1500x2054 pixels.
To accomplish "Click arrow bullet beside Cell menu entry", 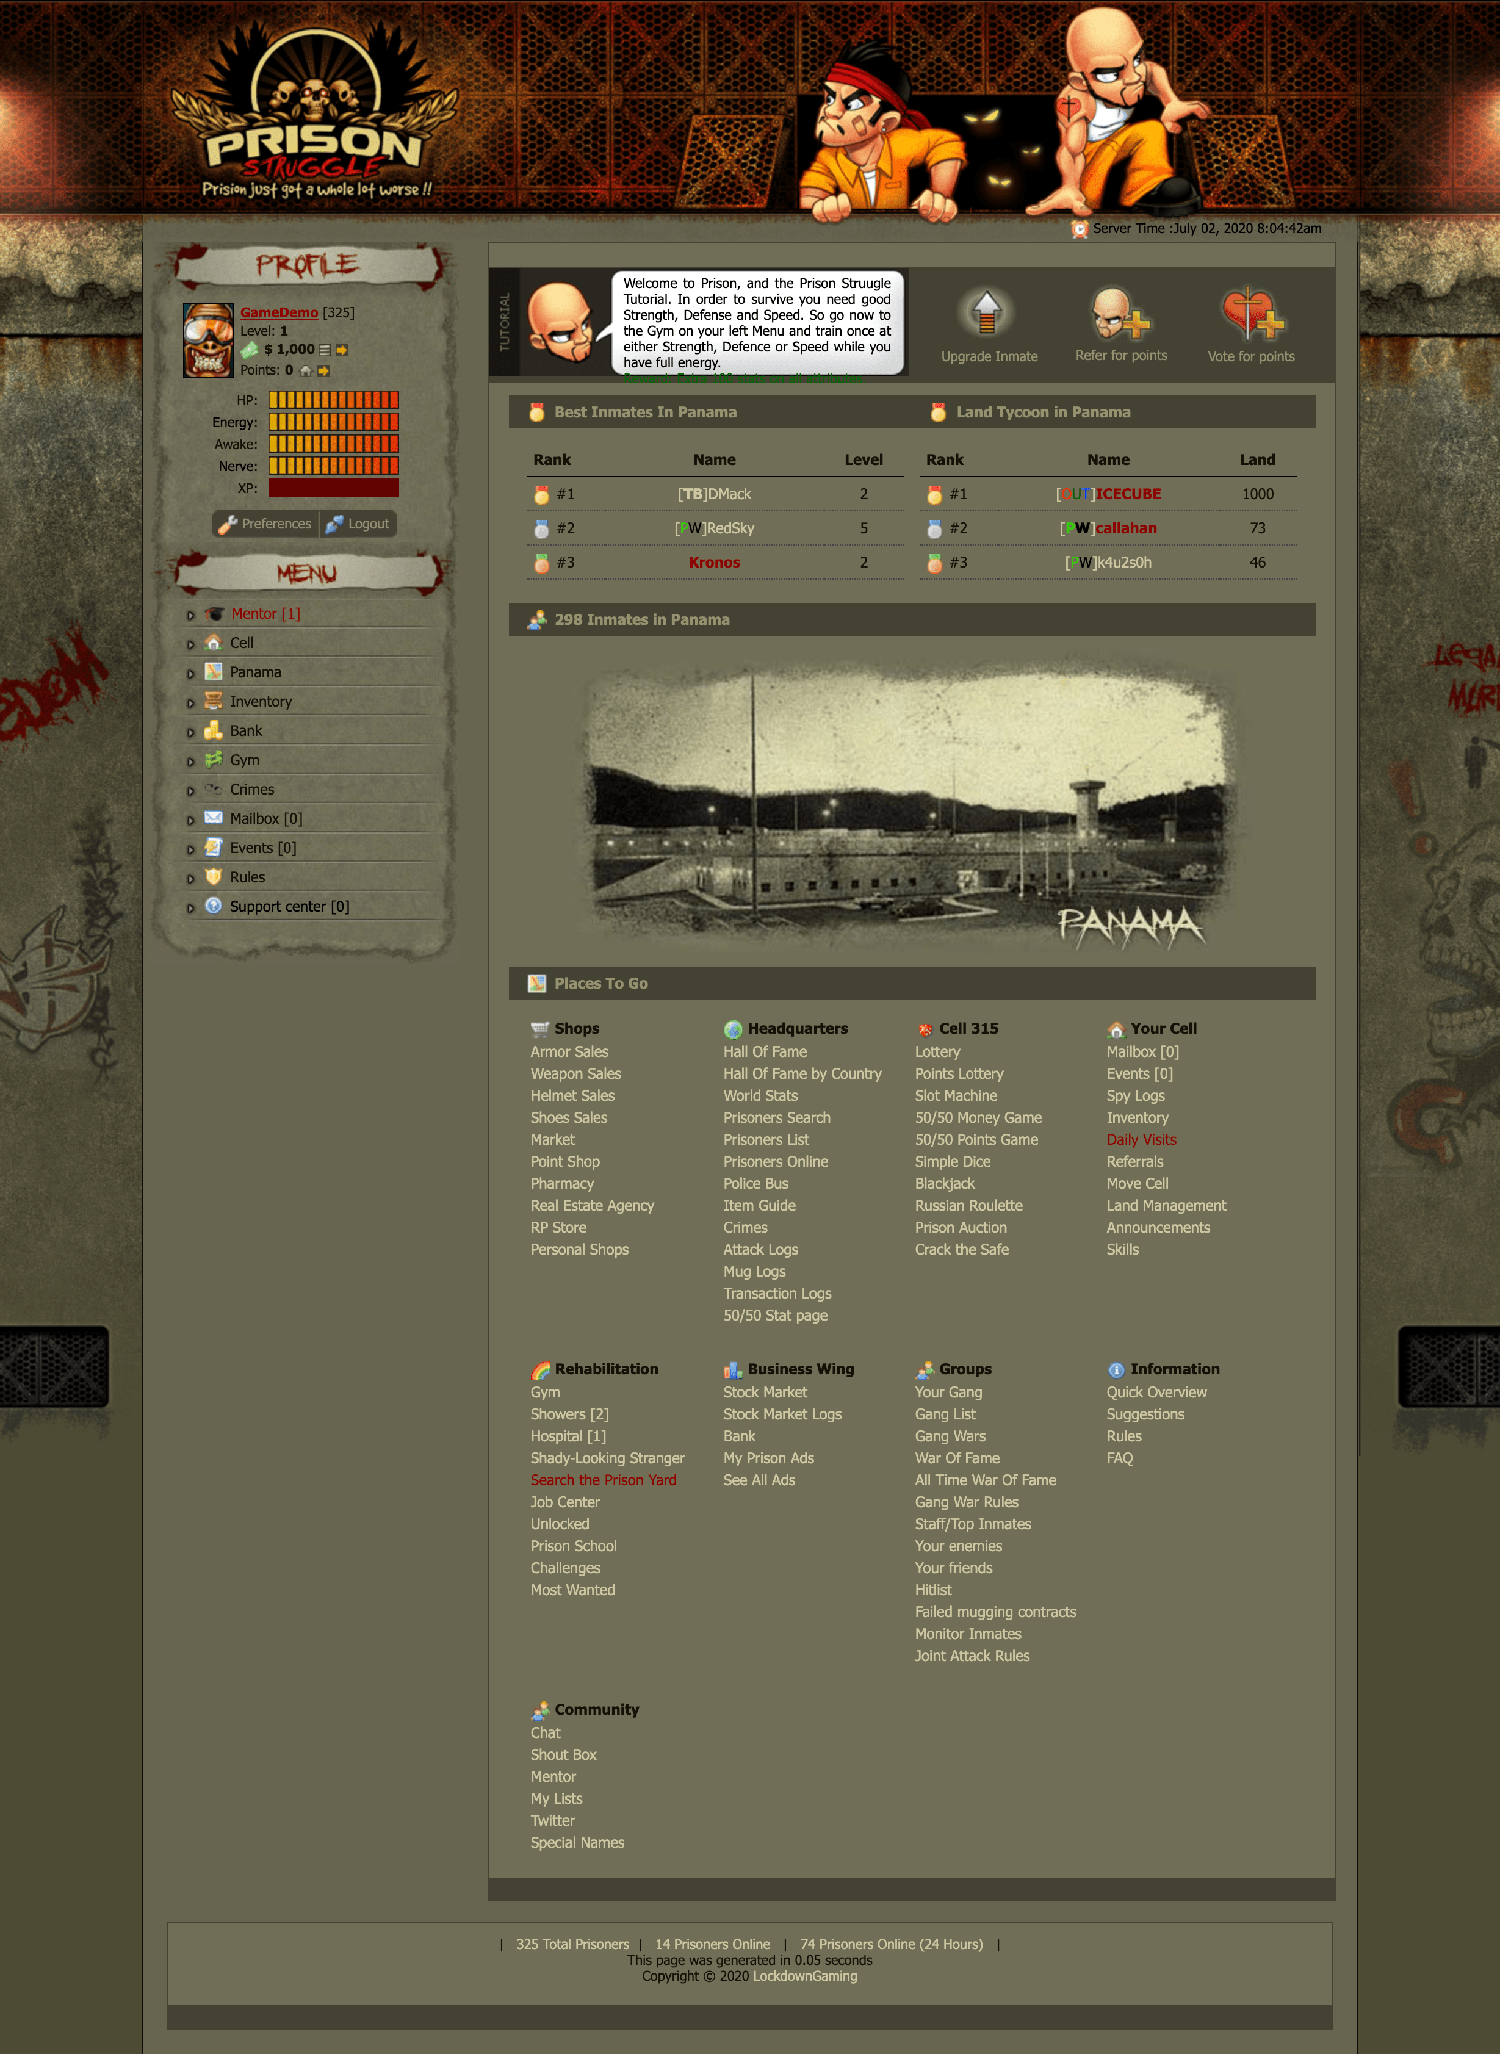I will point(190,644).
